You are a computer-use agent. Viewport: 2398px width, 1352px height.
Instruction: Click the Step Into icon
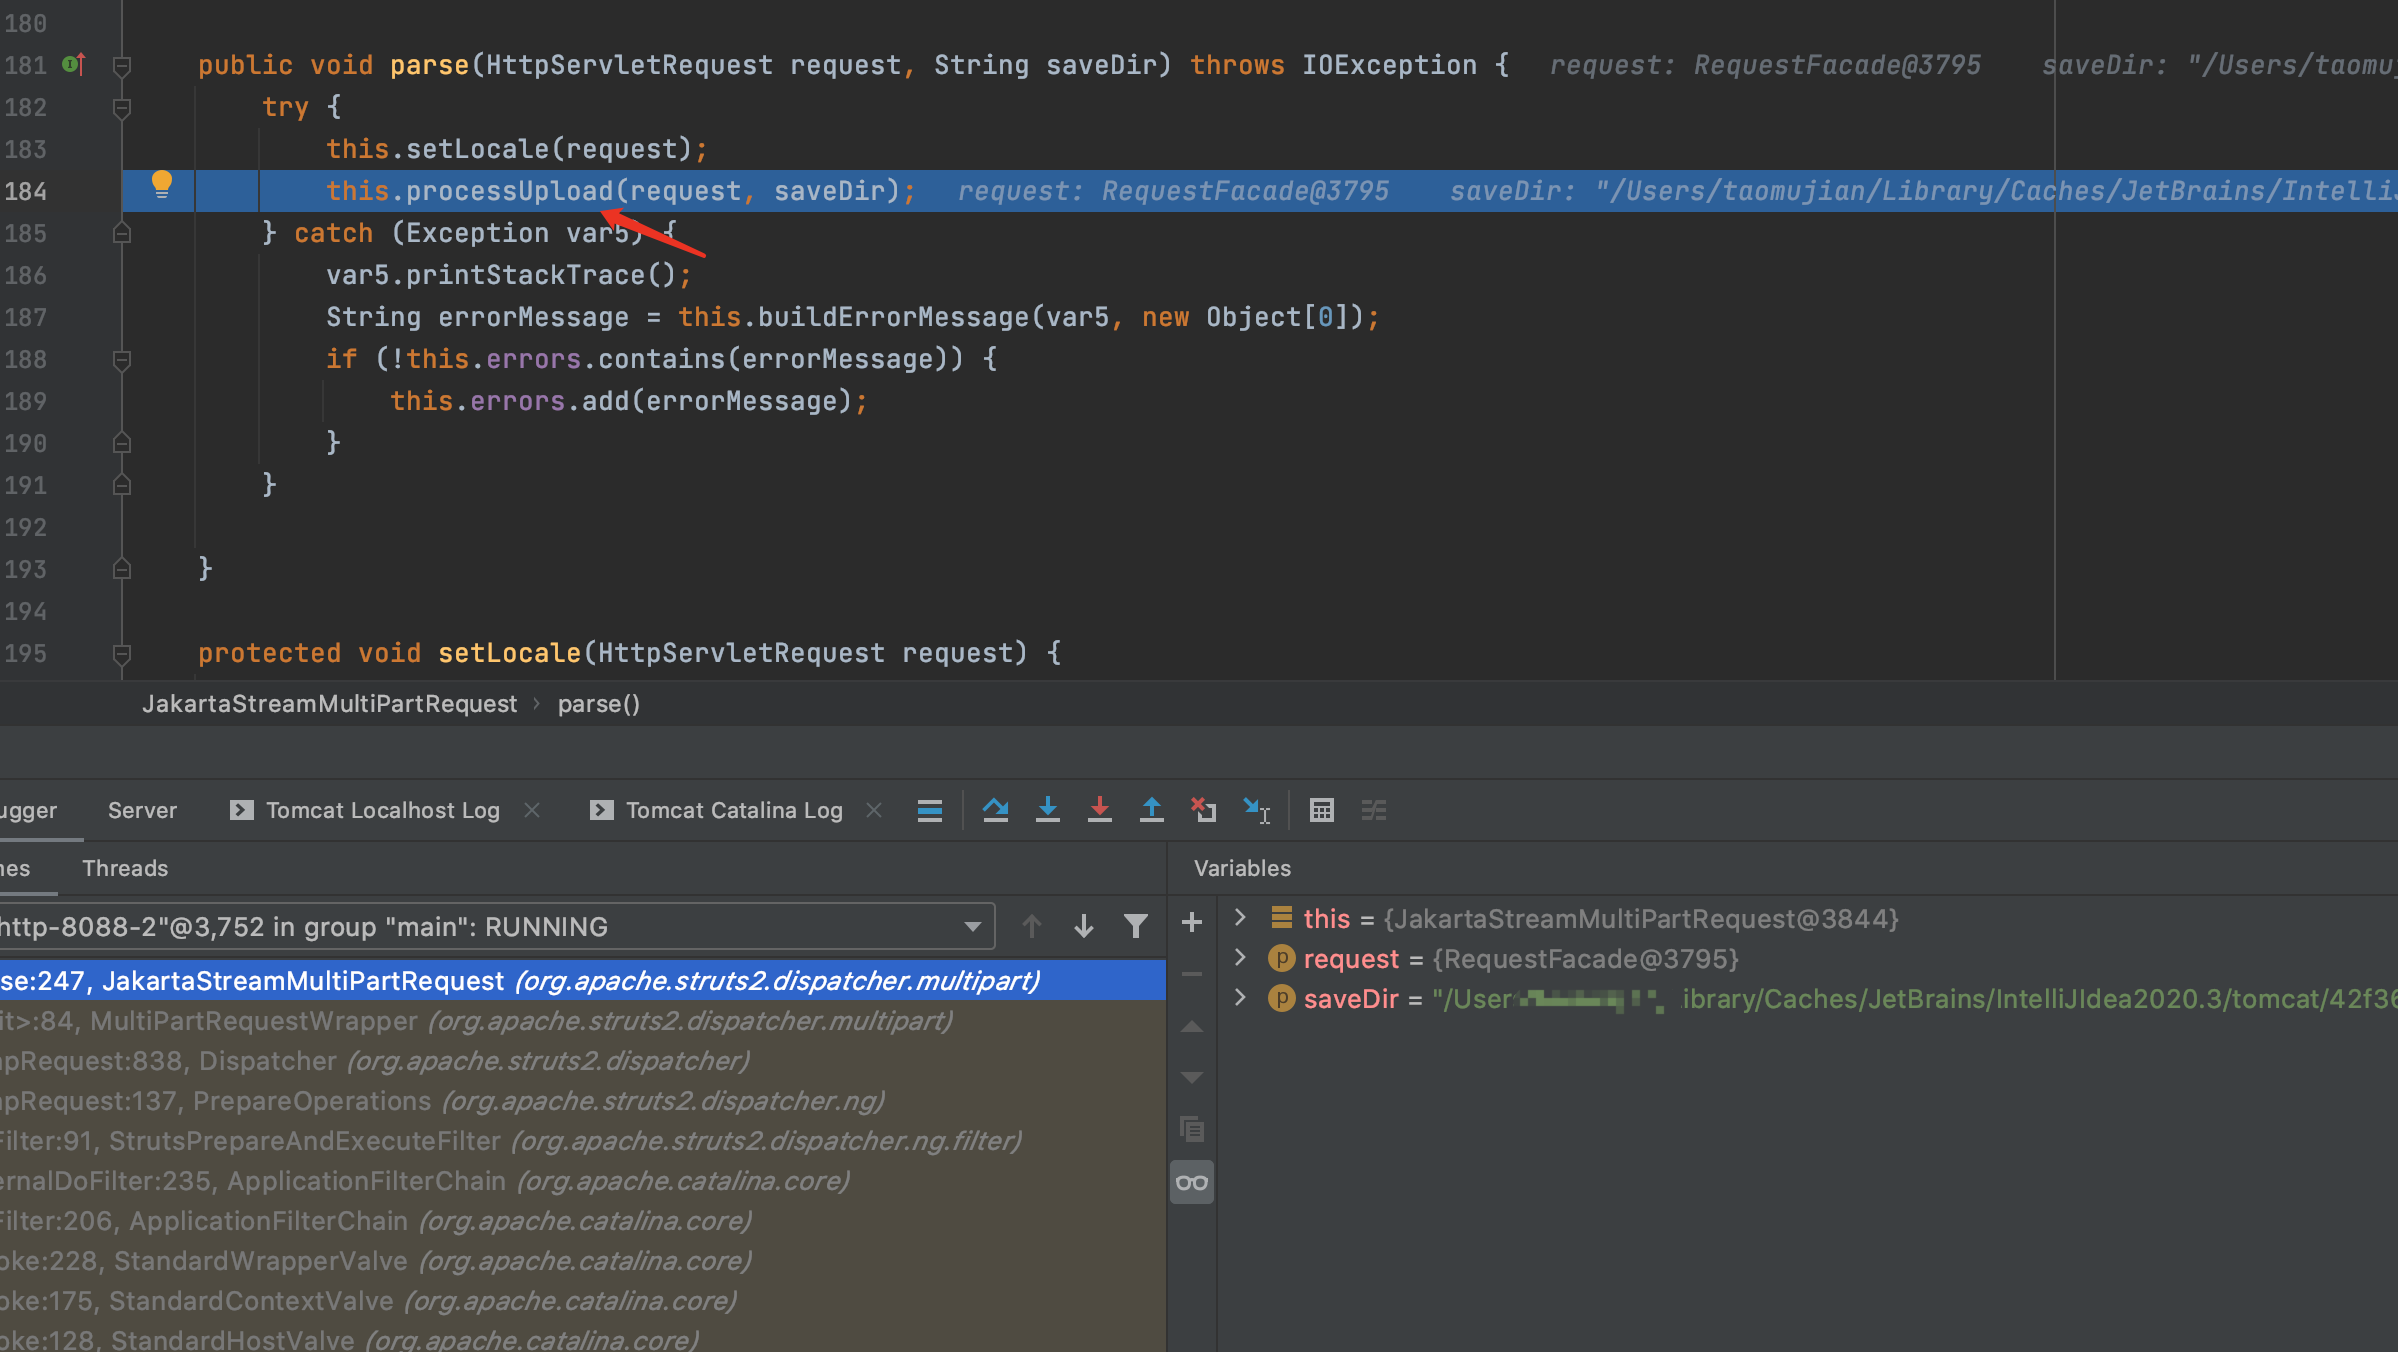coord(1047,810)
